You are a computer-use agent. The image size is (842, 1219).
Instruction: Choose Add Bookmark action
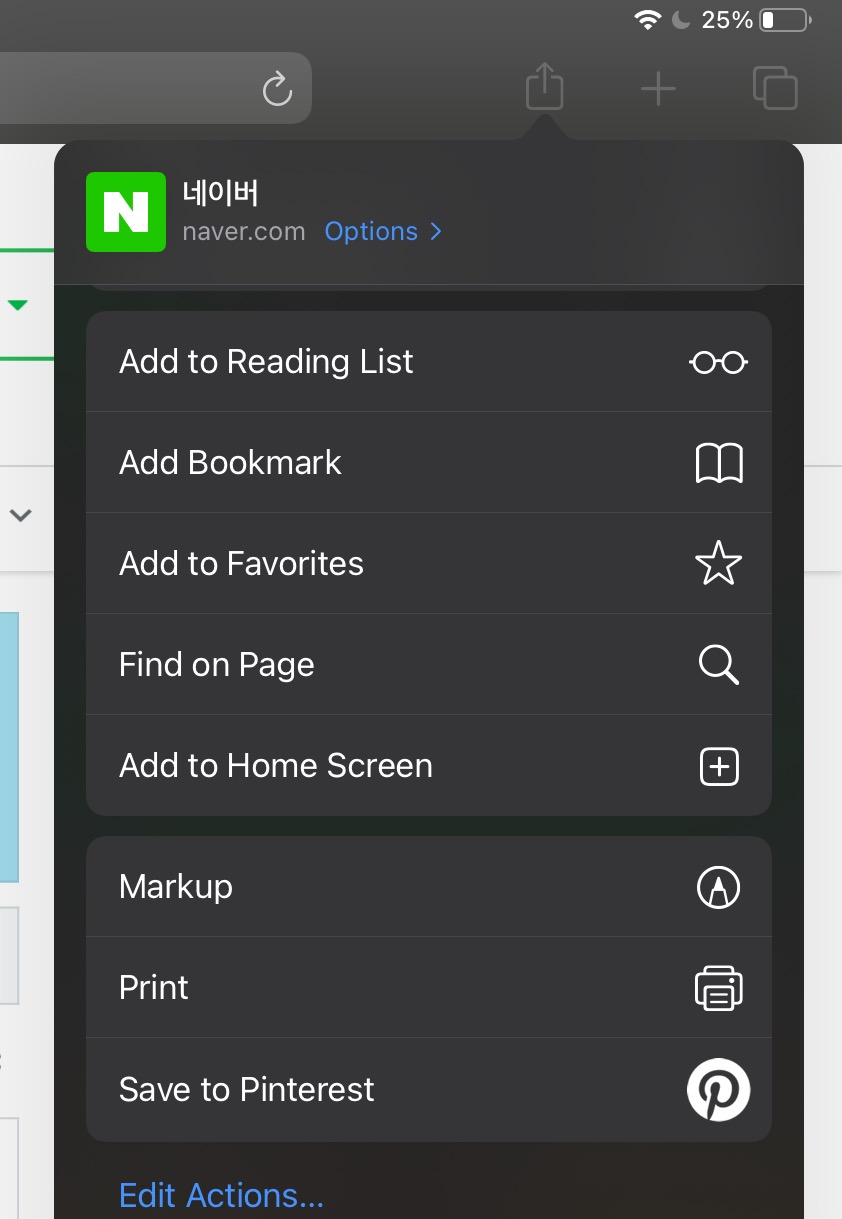(x=429, y=463)
